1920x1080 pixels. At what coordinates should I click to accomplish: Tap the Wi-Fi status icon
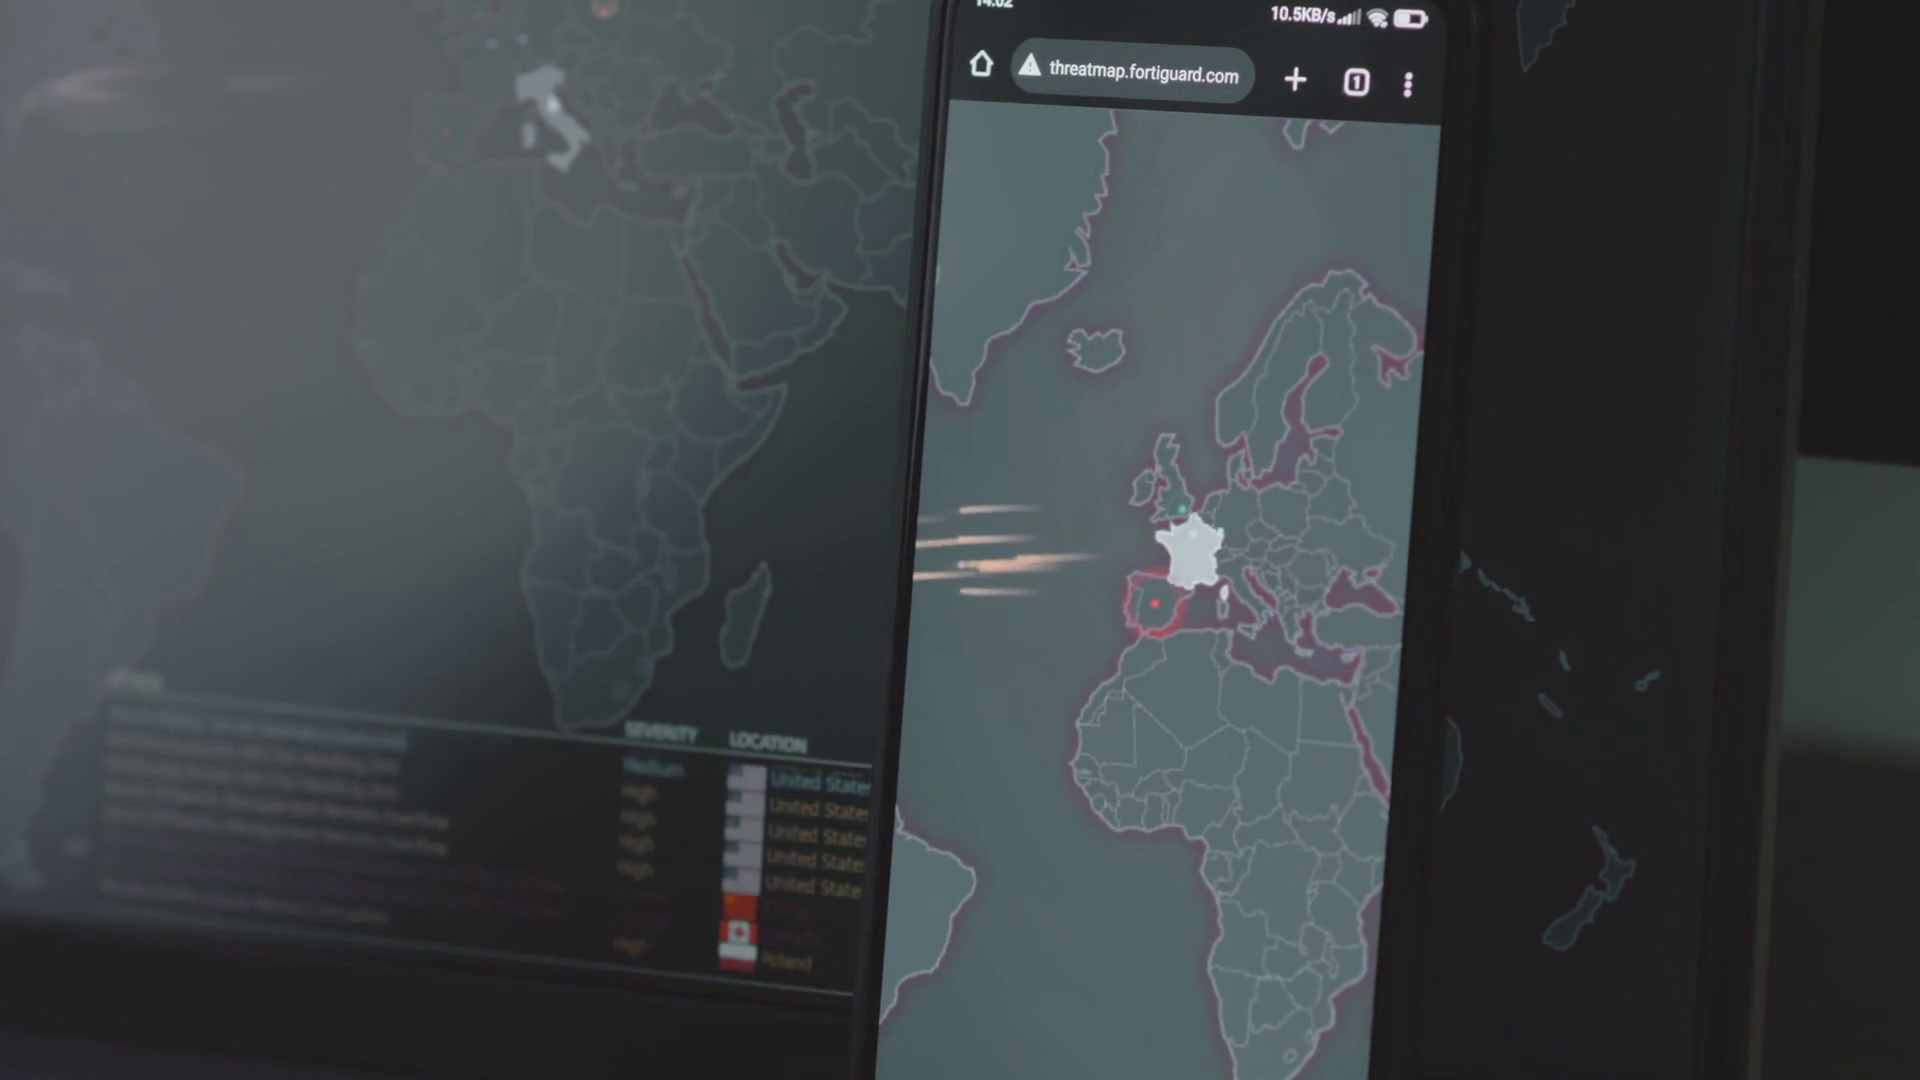click(1377, 18)
